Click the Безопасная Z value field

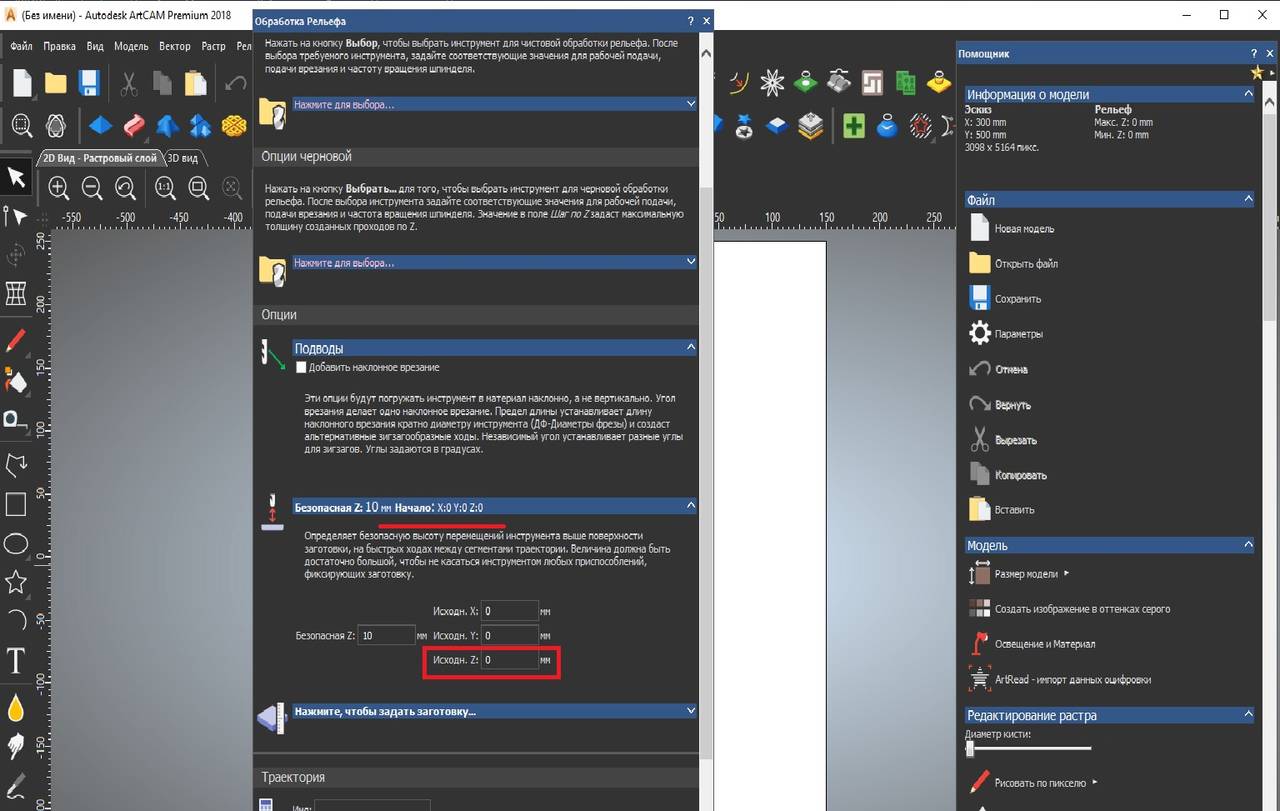click(386, 635)
